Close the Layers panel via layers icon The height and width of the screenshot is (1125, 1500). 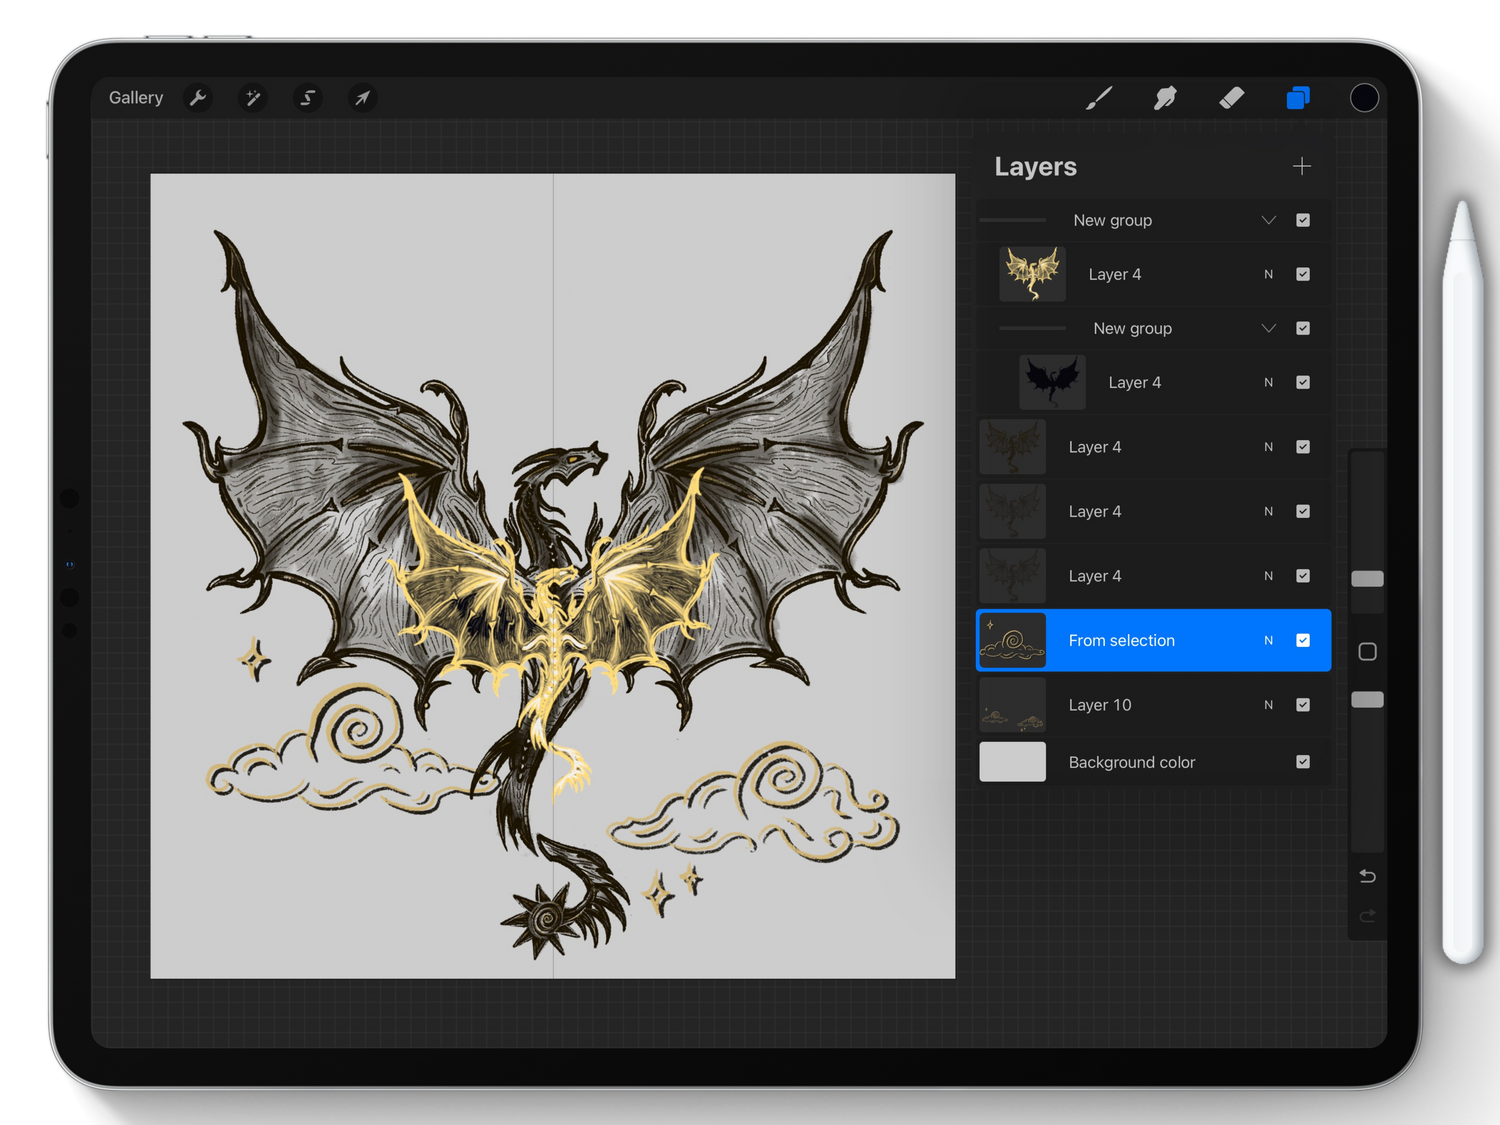1298,98
